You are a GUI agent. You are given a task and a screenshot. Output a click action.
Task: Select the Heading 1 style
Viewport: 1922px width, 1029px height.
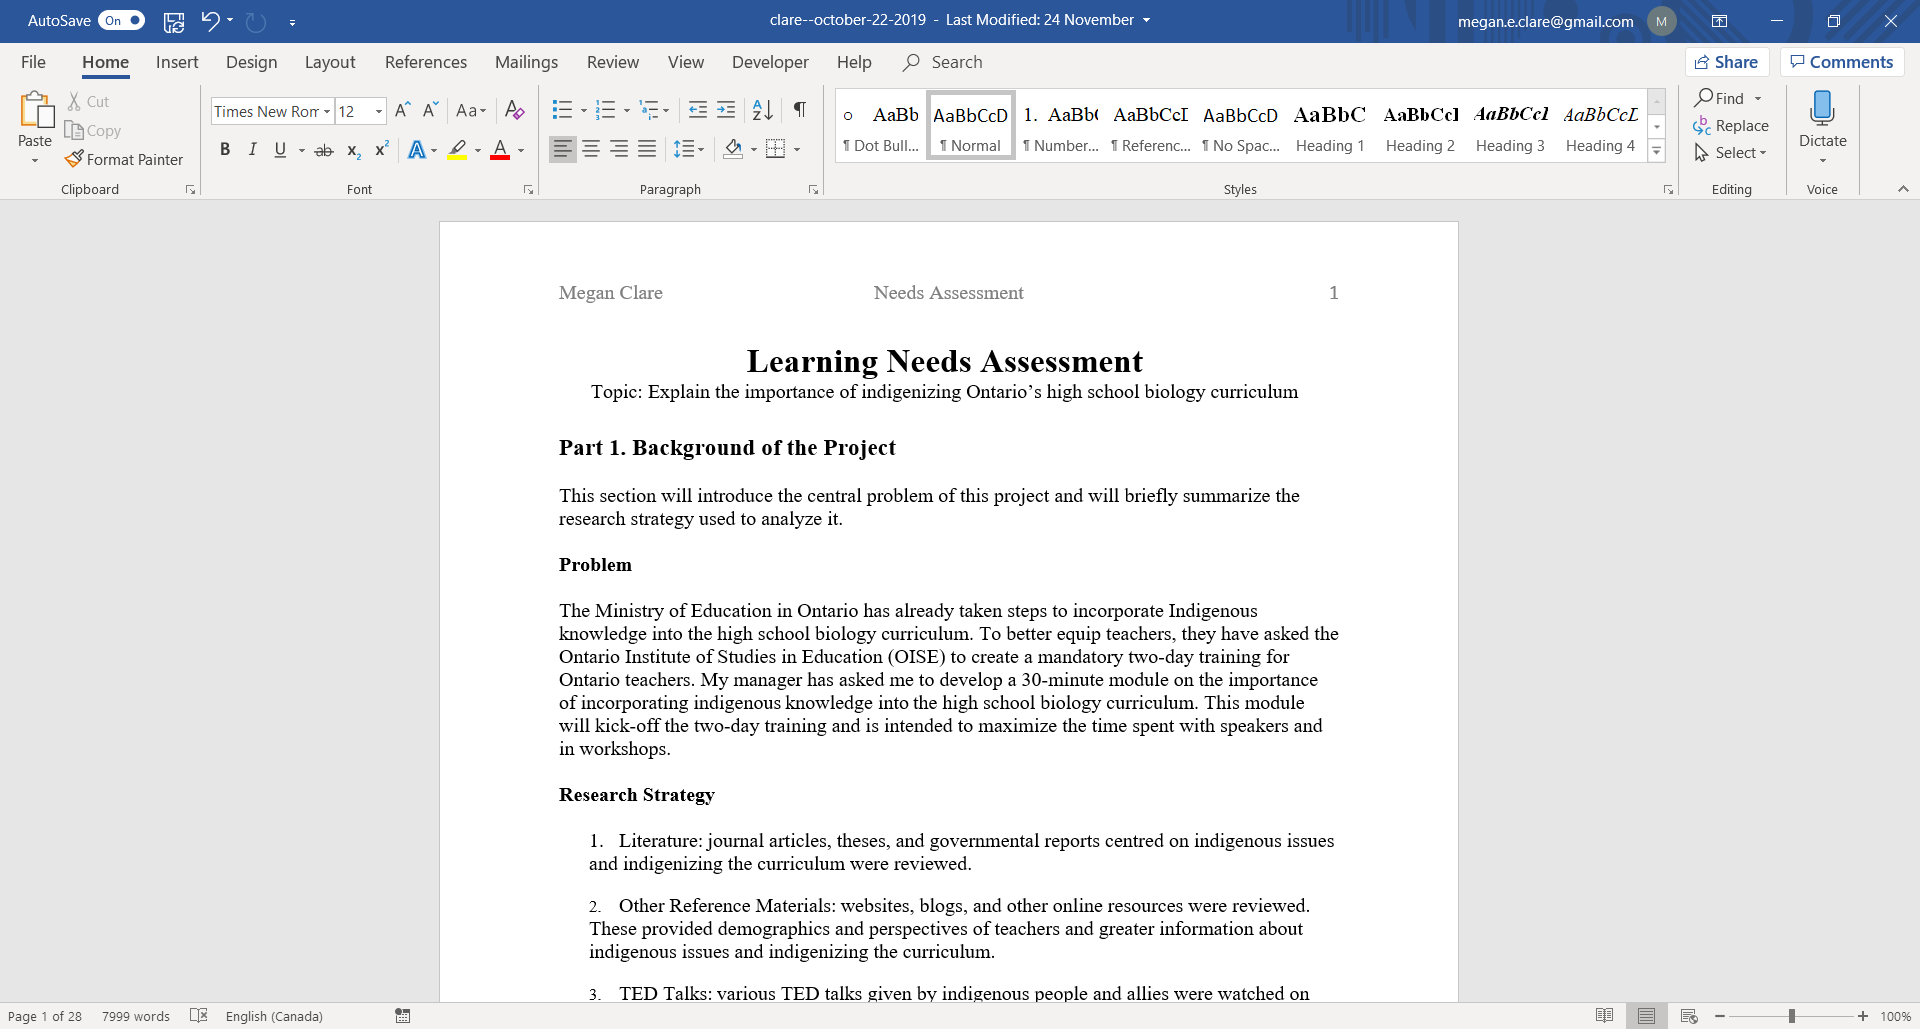click(x=1330, y=127)
